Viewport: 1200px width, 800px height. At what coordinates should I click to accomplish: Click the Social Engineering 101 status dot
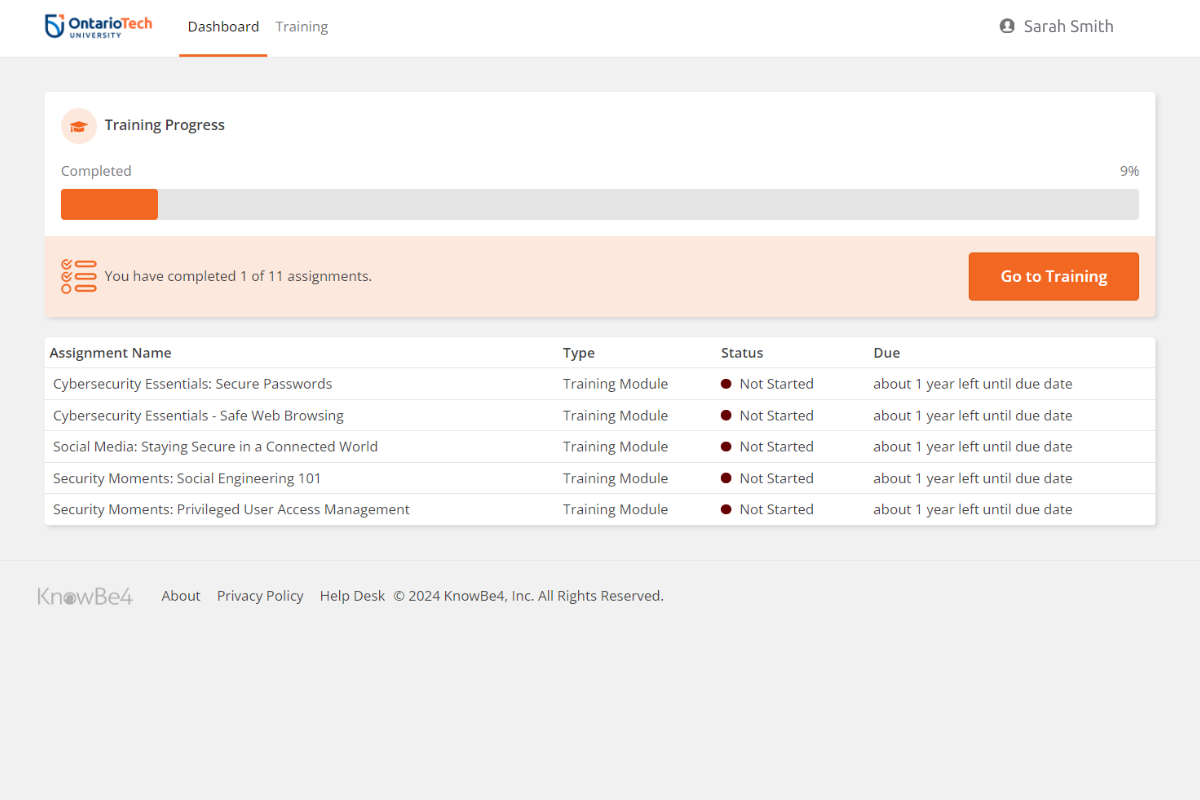(726, 479)
